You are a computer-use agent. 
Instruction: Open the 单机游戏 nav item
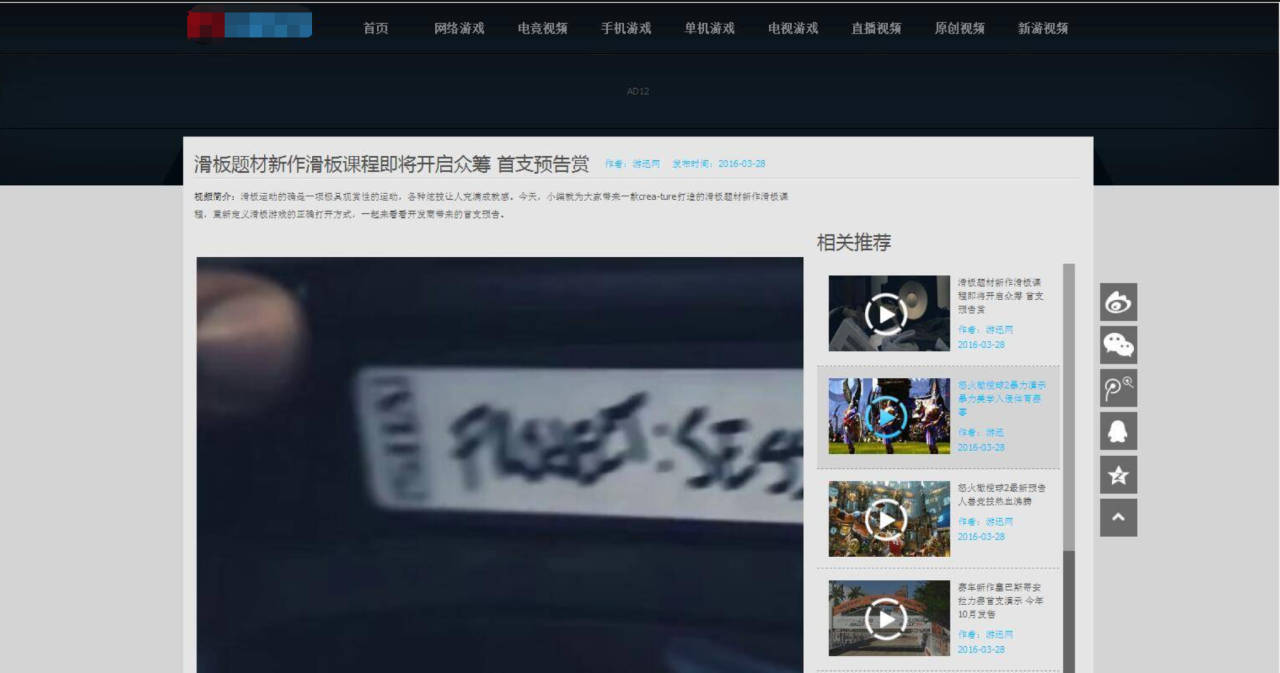pos(709,28)
